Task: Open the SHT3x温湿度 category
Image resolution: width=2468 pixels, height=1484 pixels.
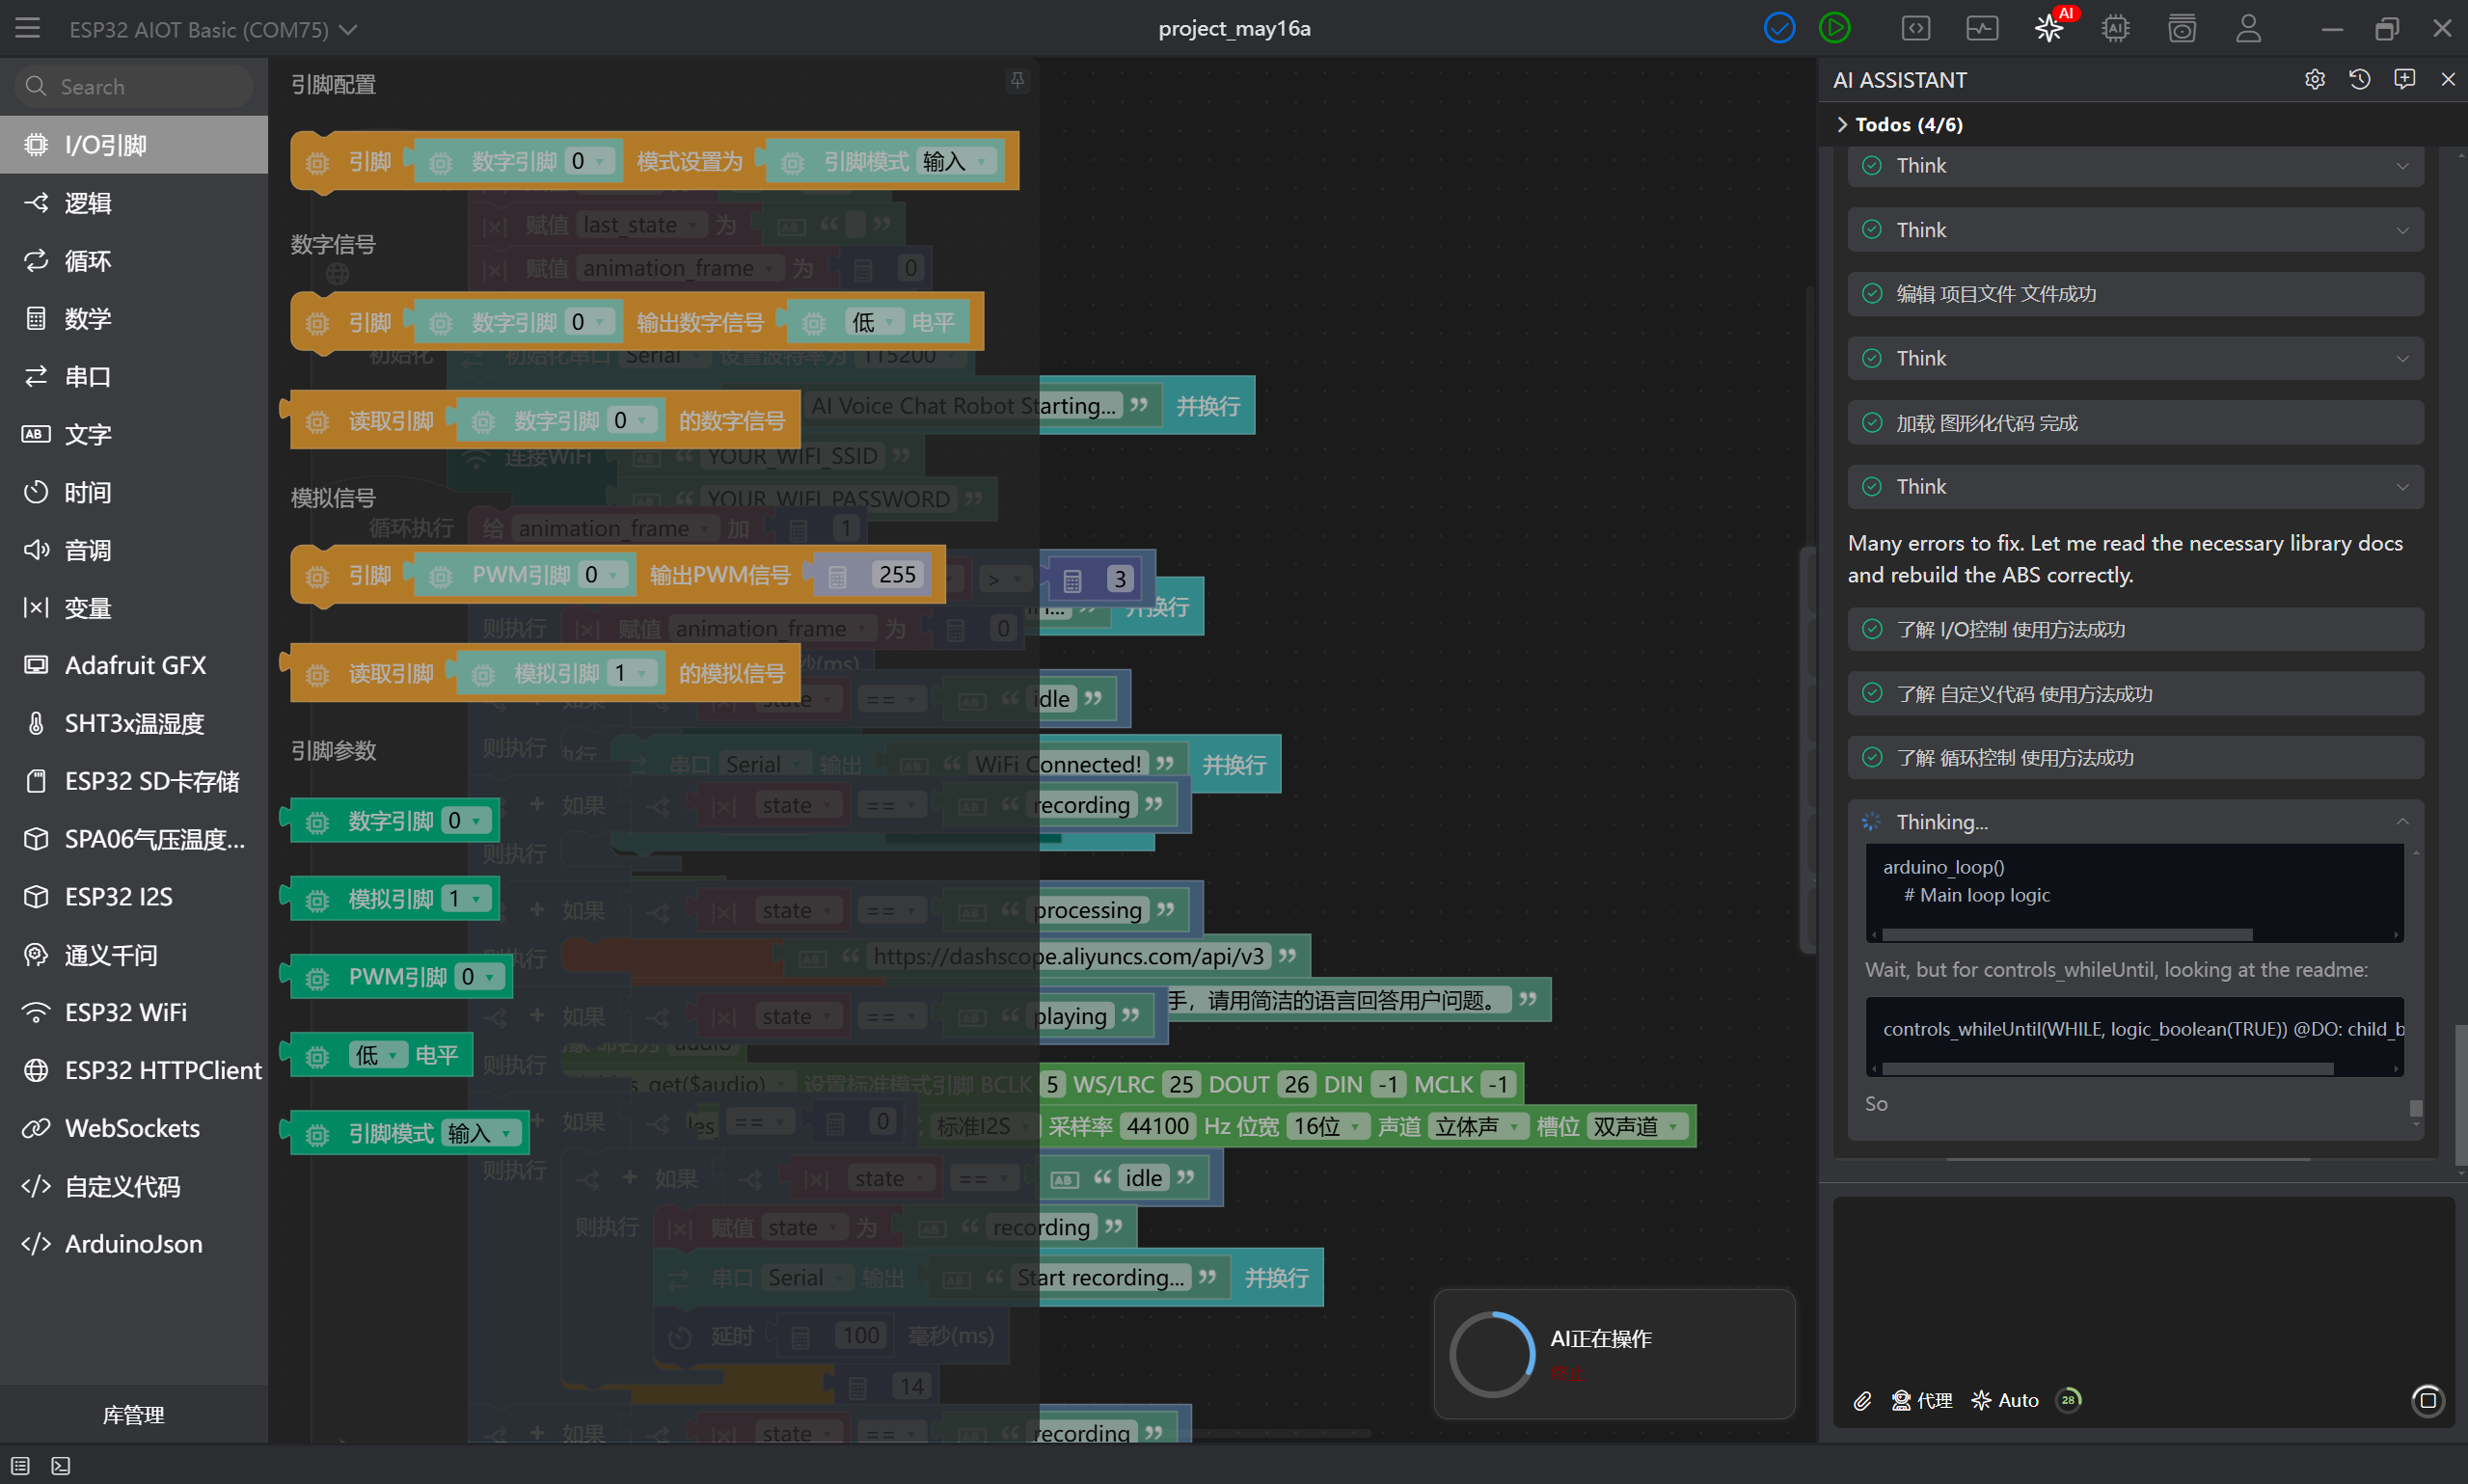Action: pyautogui.click(x=134, y=723)
